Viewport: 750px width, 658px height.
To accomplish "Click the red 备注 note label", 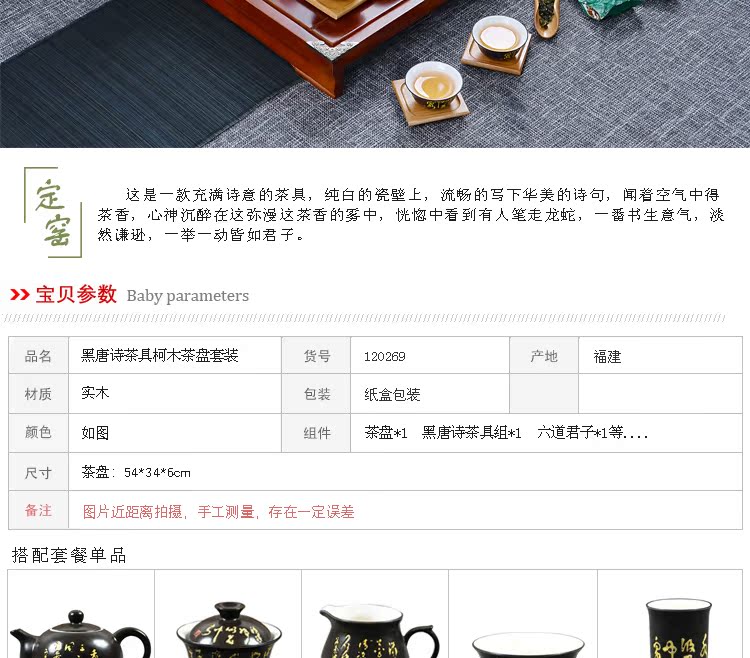I will tap(38, 511).
